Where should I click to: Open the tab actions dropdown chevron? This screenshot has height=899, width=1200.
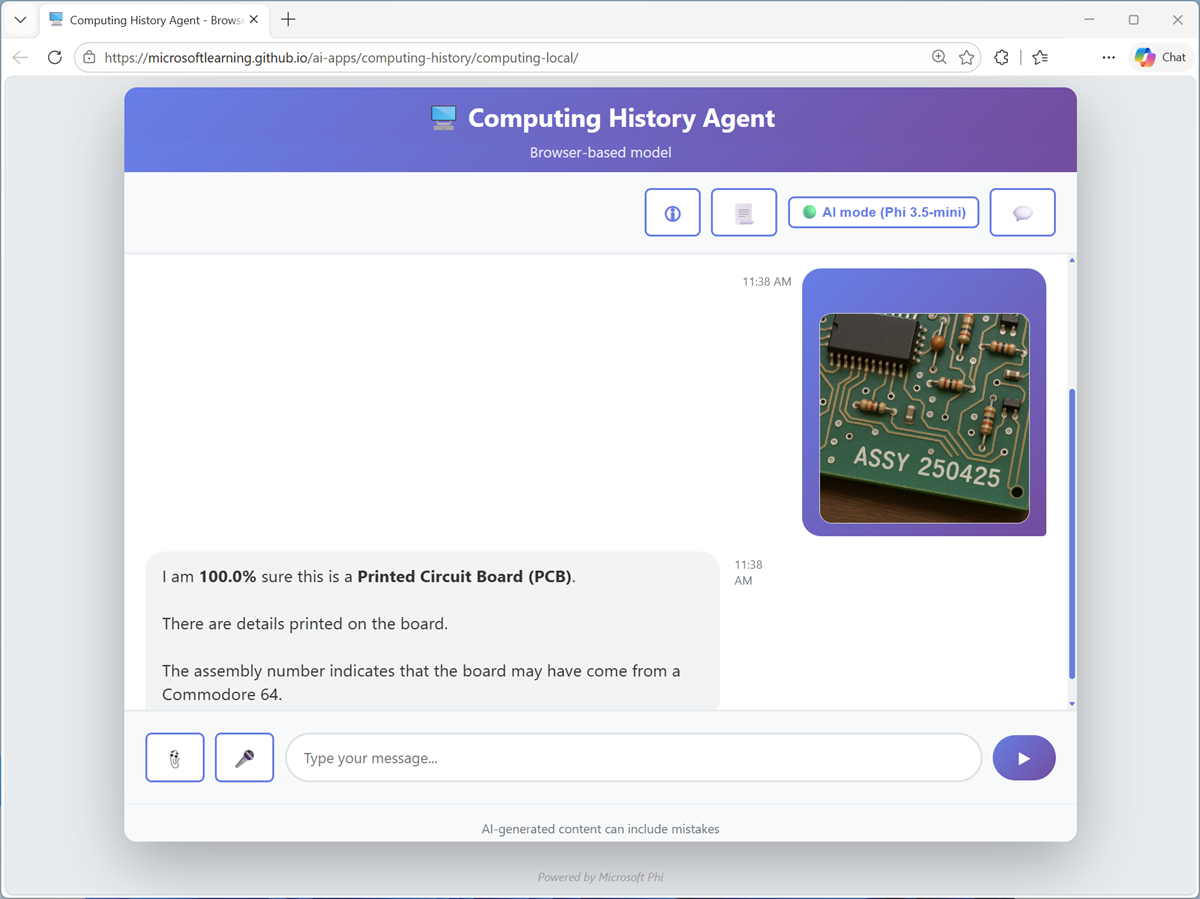[20, 20]
